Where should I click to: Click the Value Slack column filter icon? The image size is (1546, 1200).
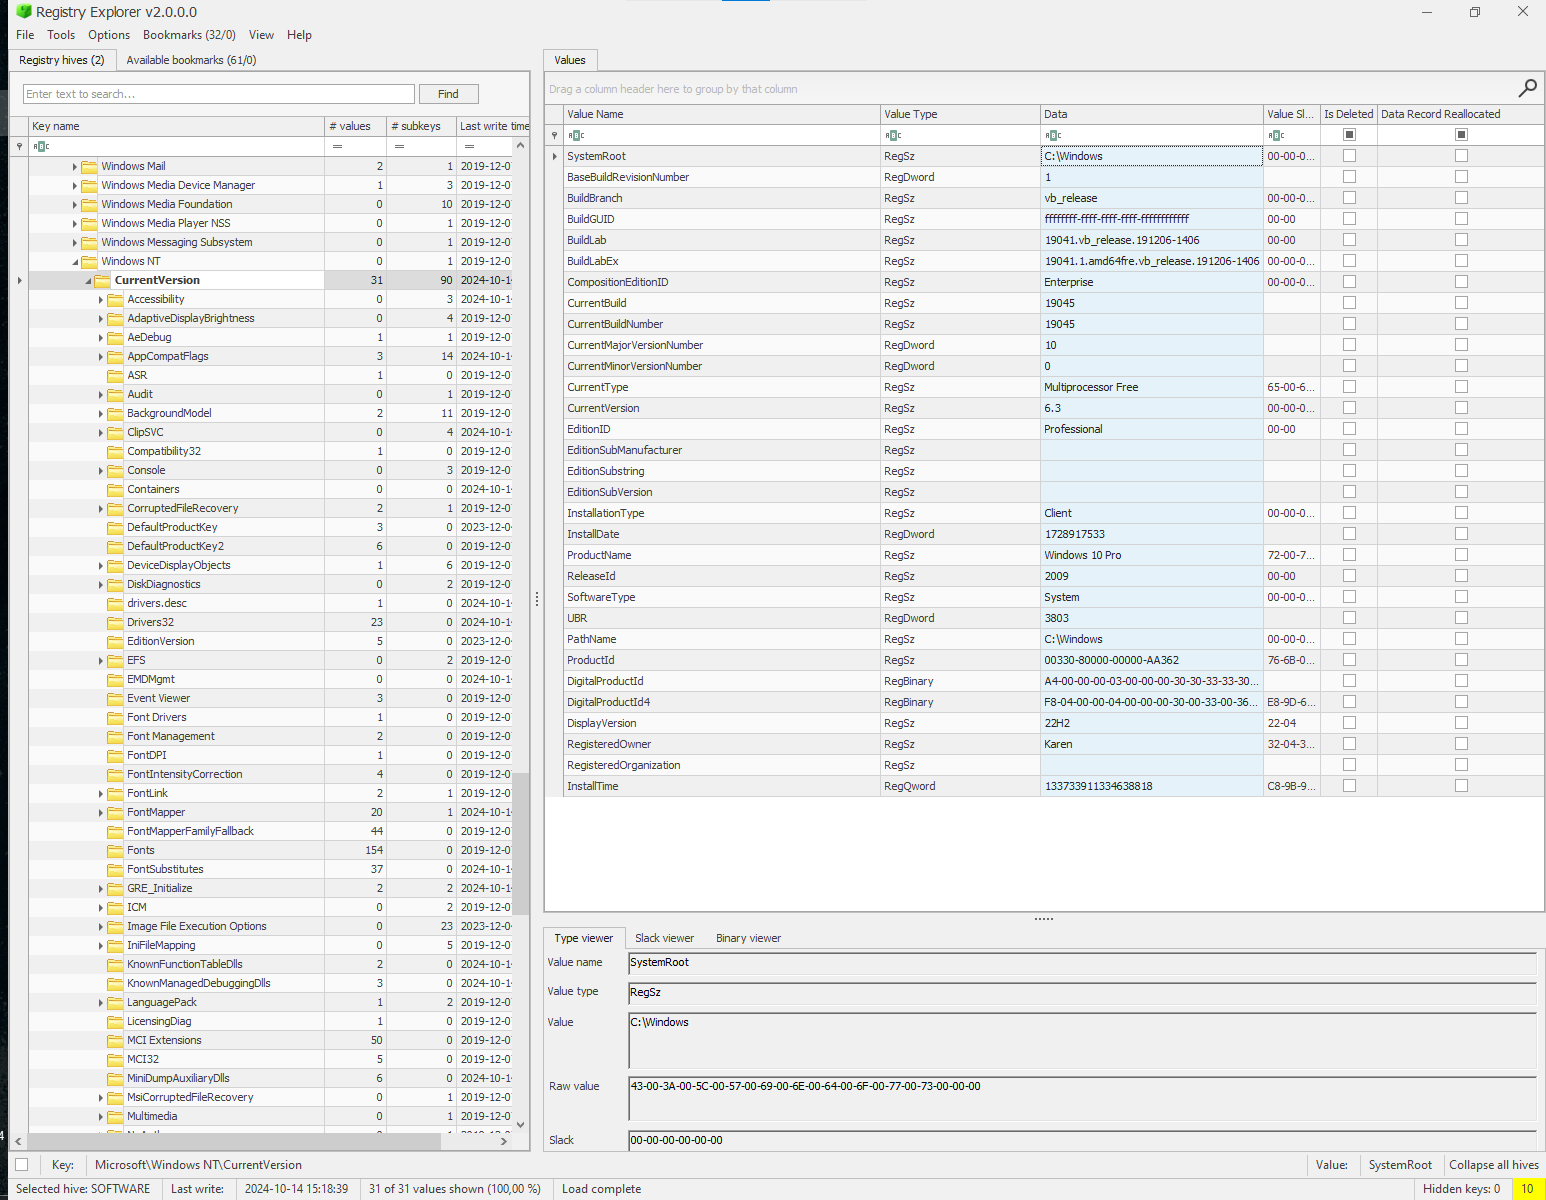point(1276,135)
